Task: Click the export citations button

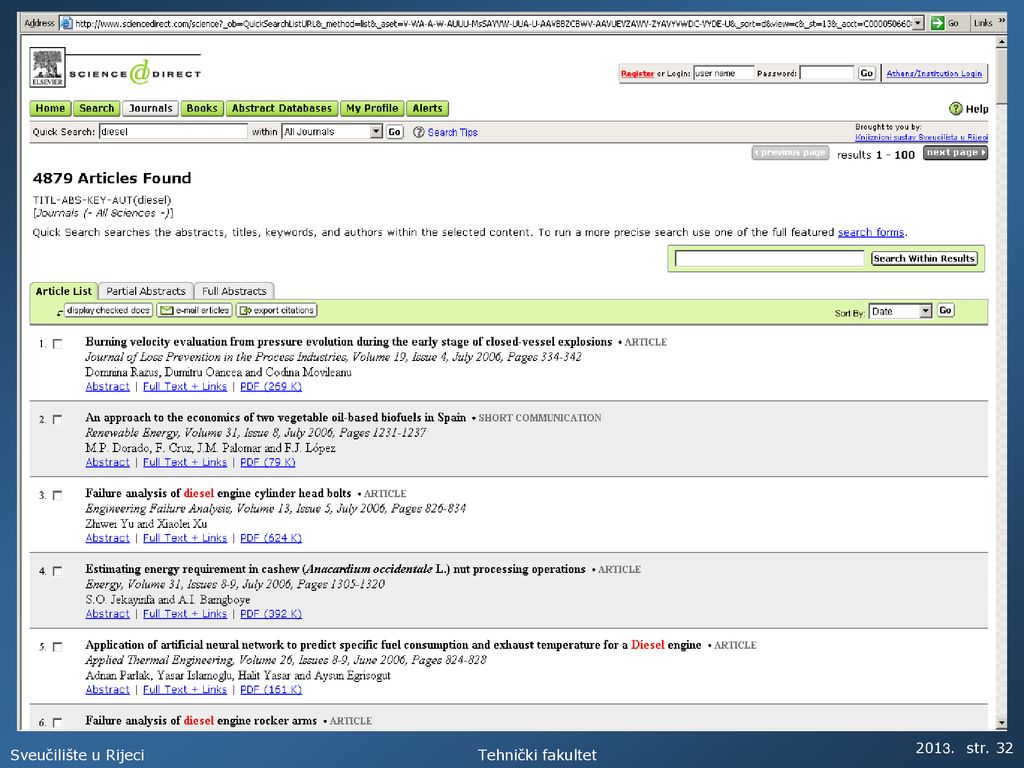Action: [277, 310]
